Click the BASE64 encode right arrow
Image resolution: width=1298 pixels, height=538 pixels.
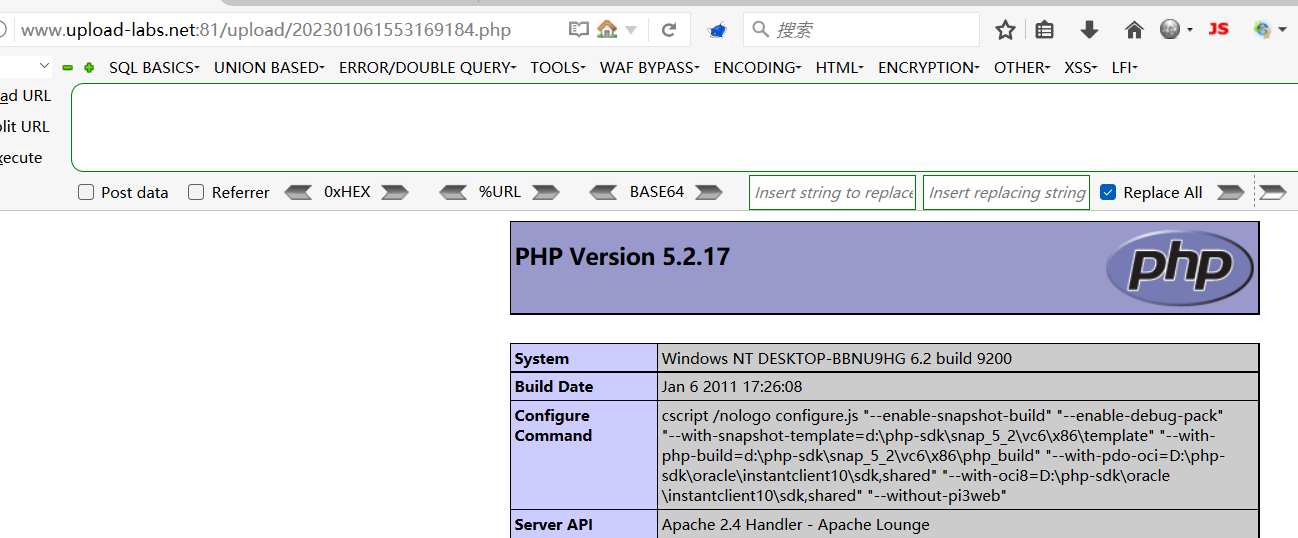[708, 192]
